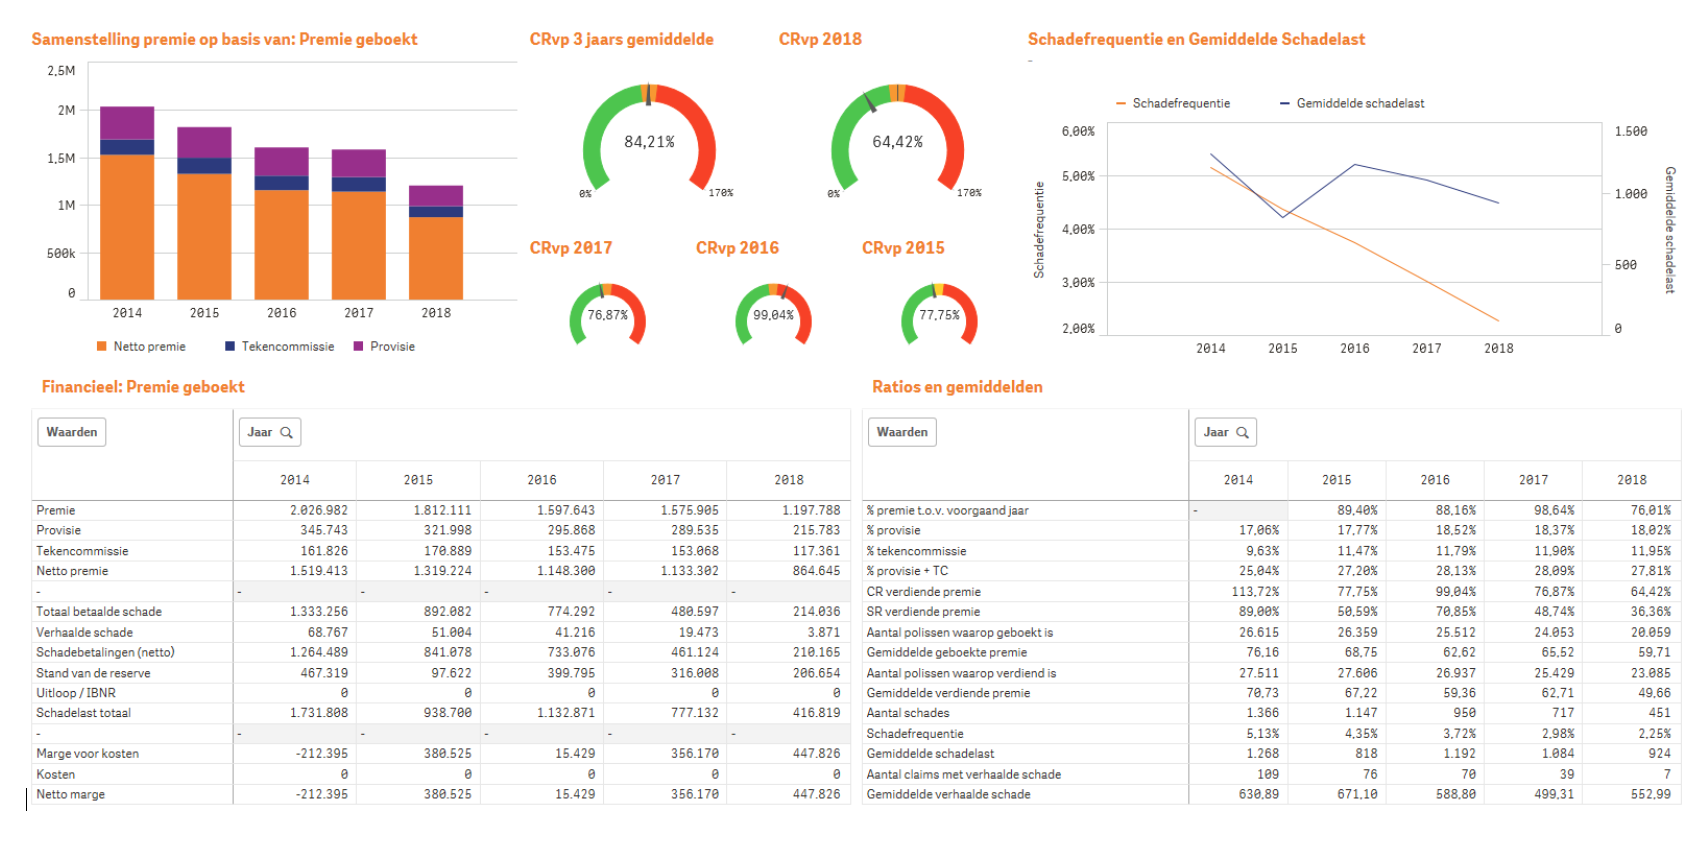
Task: Select the CRvp 2016 gauge showing 99,04%
Action: coord(773,314)
